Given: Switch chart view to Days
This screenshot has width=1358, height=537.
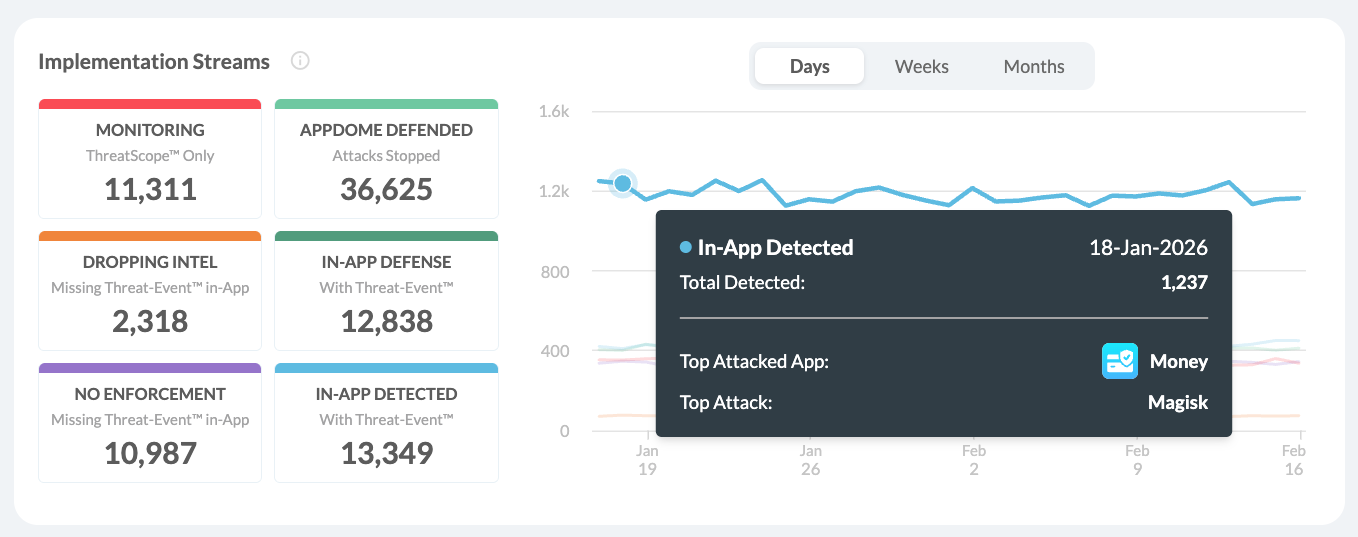Looking at the screenshot, I should 809,67.
